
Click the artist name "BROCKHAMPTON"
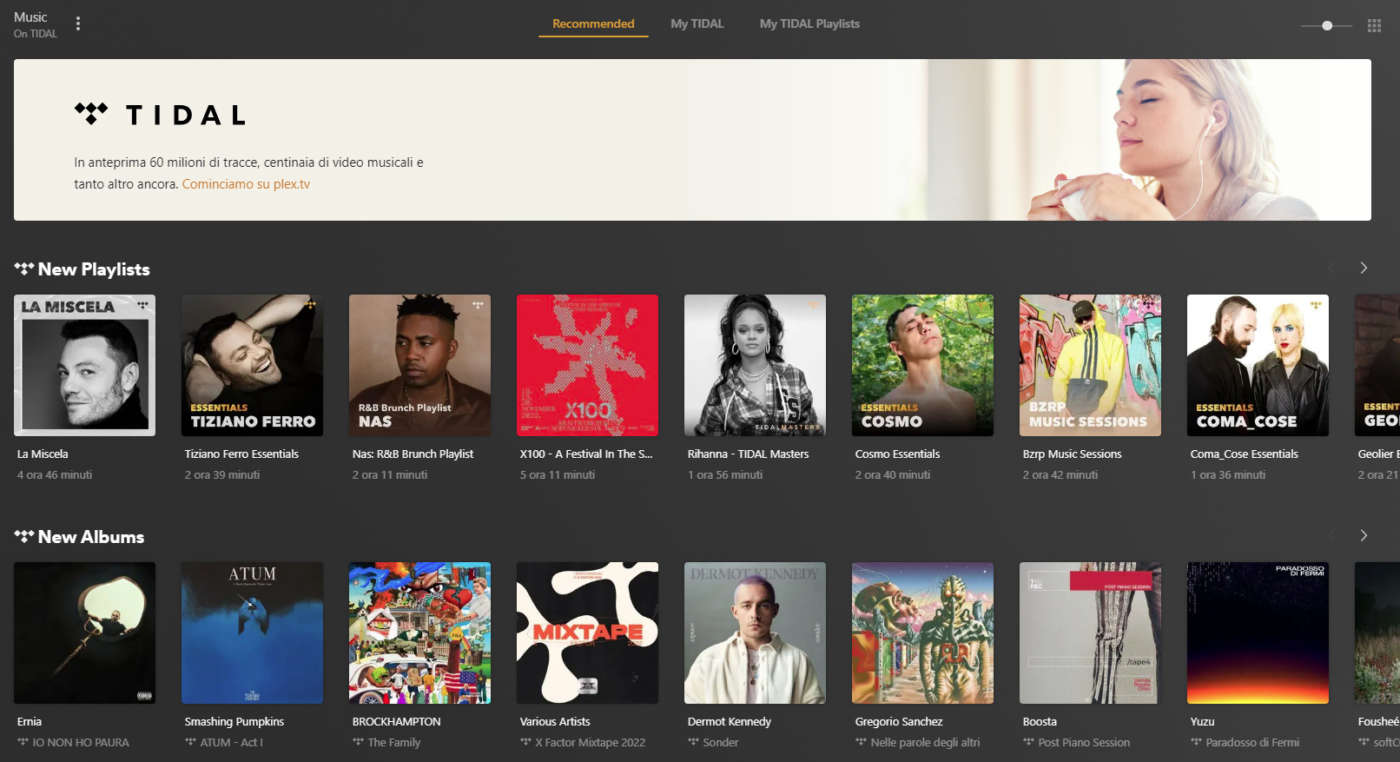pos(397,721)
